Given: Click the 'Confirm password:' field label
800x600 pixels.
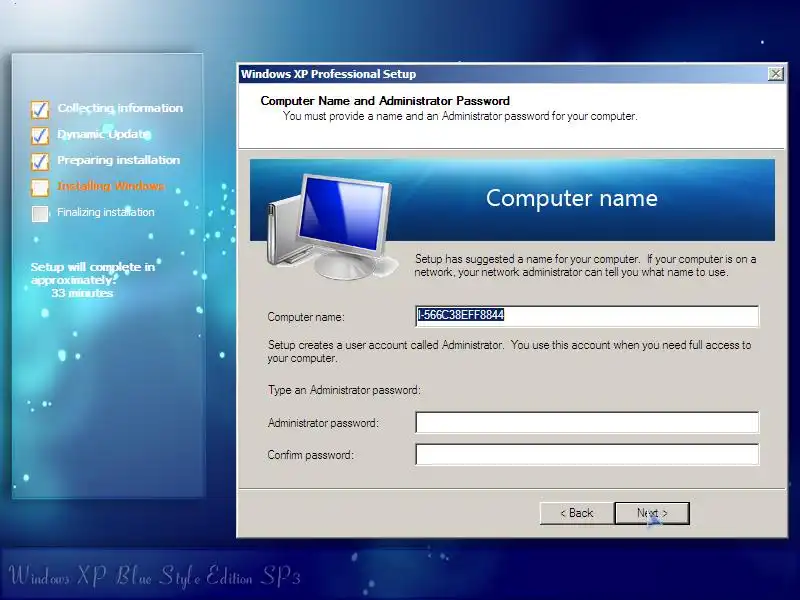Looking at the screenshot, I should 311,455.
